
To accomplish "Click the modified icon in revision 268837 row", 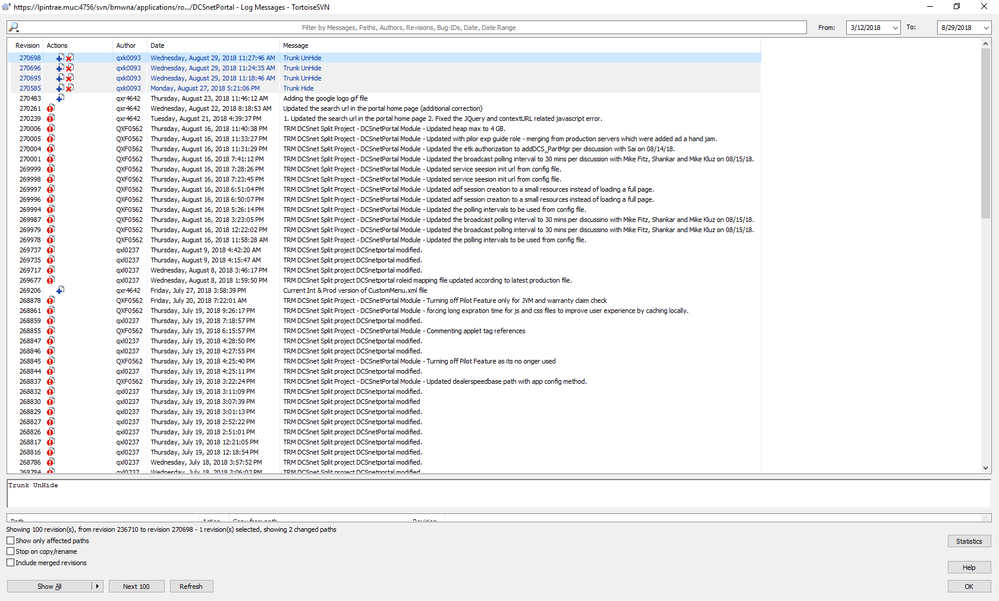I will pyautogui.click(x=50, y=382).
